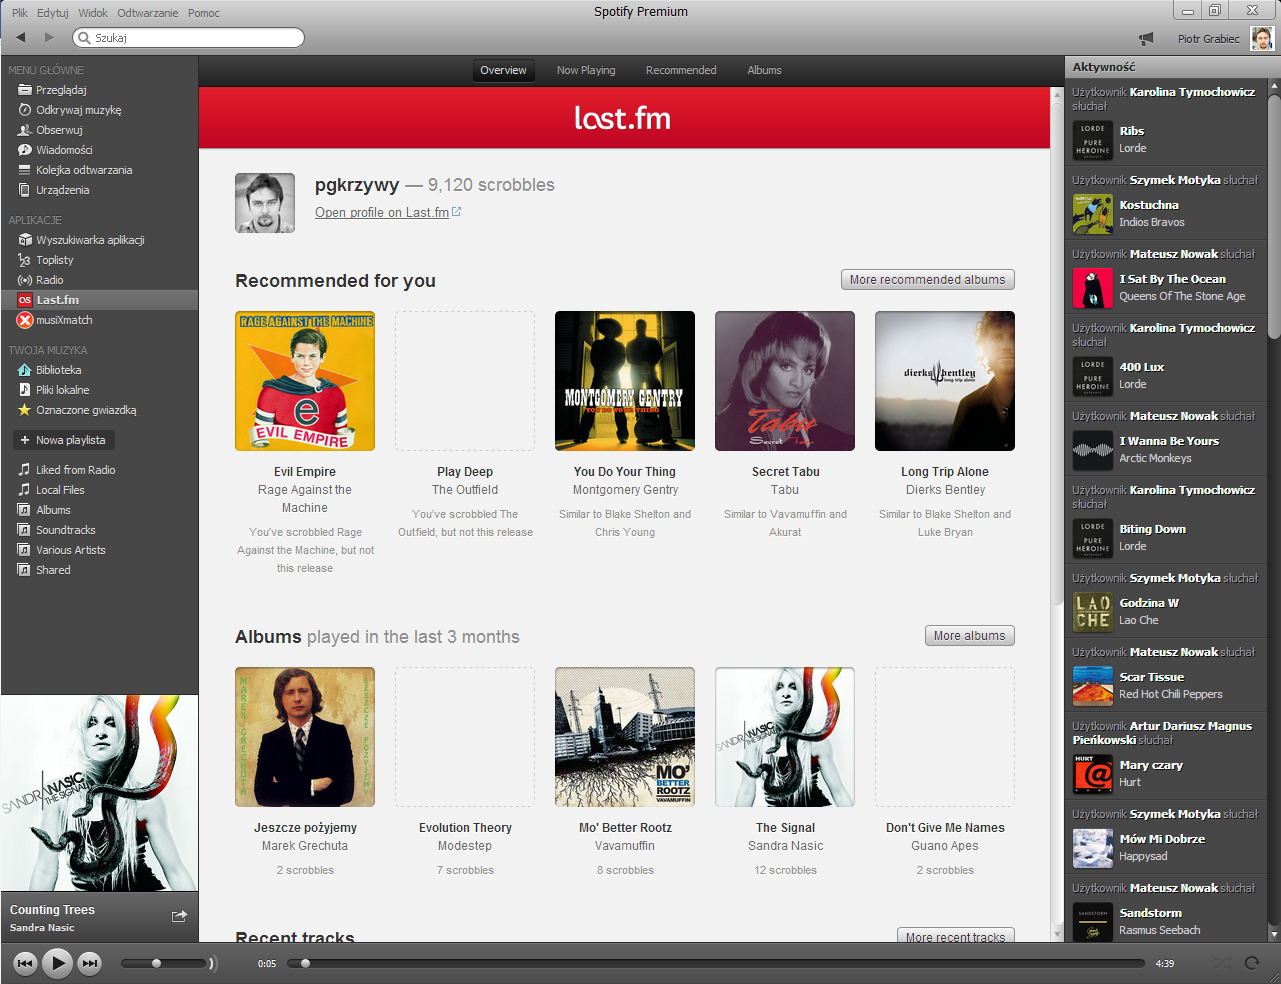Open the Montgomery Gentry album cover
The image size is (1281, 984).
pyautogui.click(x=625, y=381)
